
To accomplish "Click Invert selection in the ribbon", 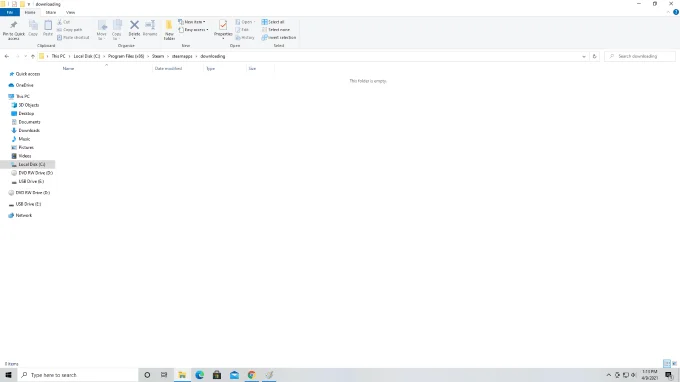I will tap(279, 38).
